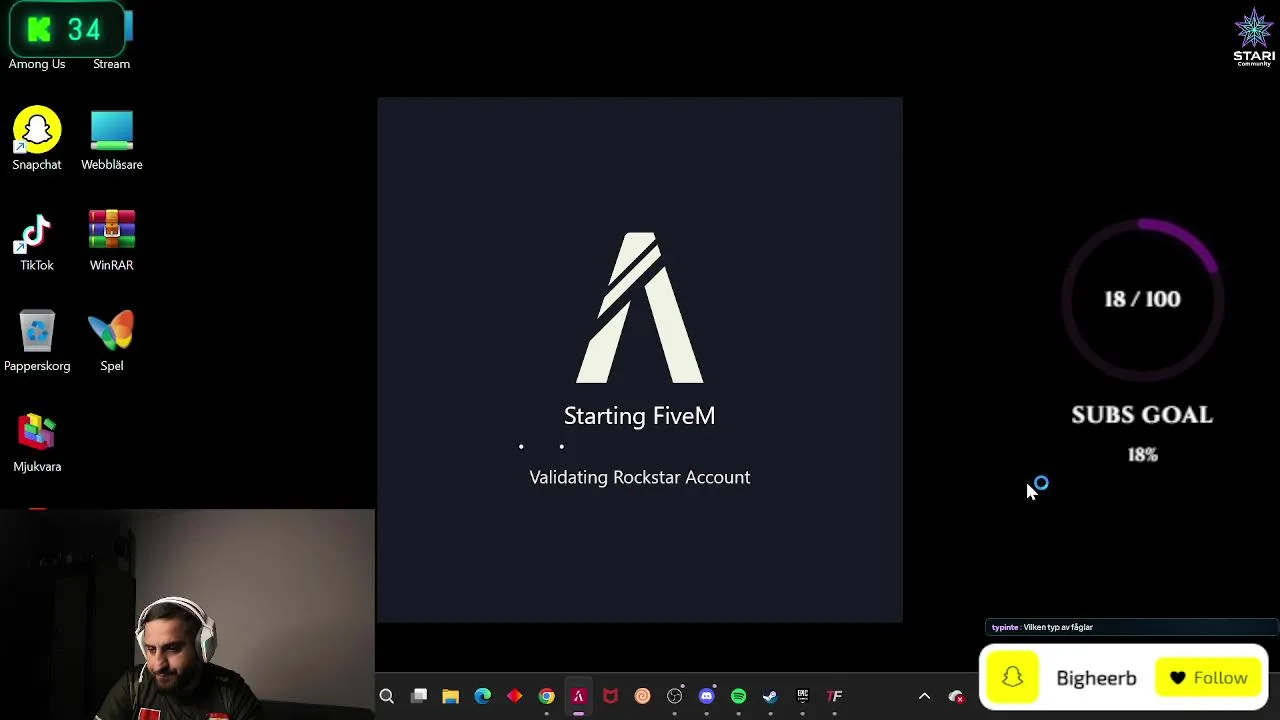Click the circular subs goal progress ring
This screenshot has height=720, width=1280.
tap(1142, 298)
